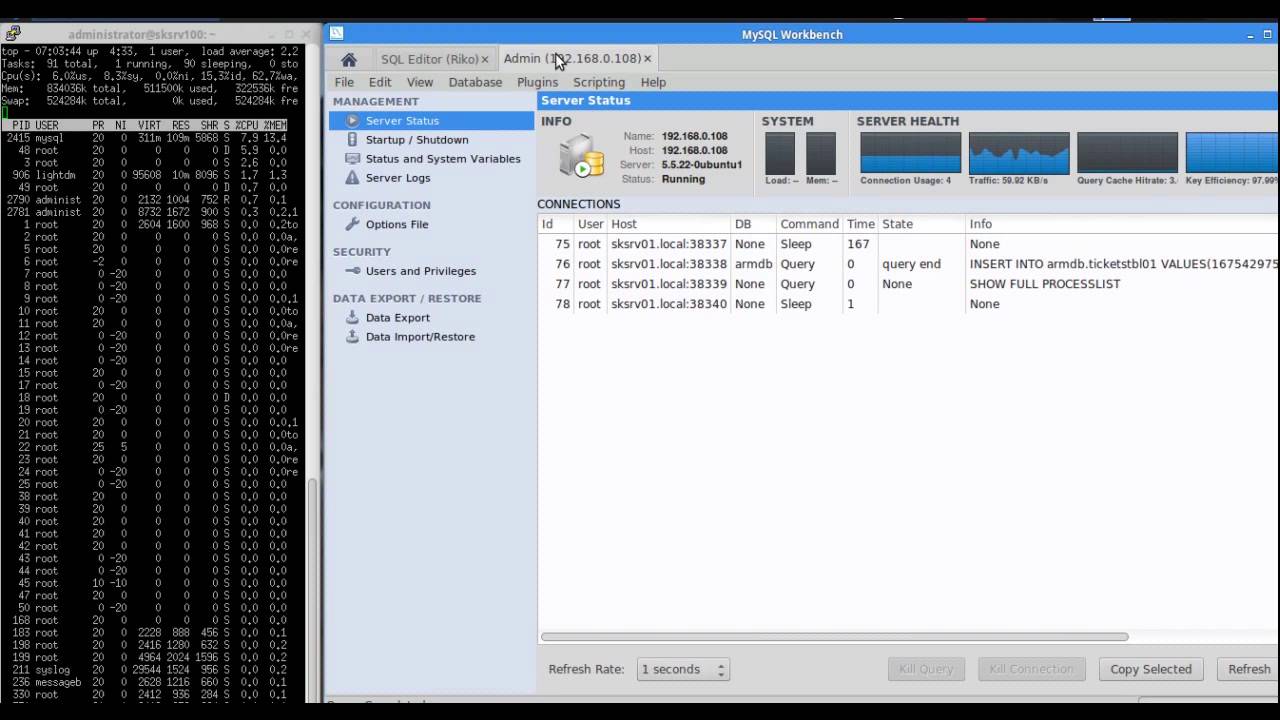Screen dimensions: 1280x720
Task: Select connection row with Id 78
Action: pos(908,304)
